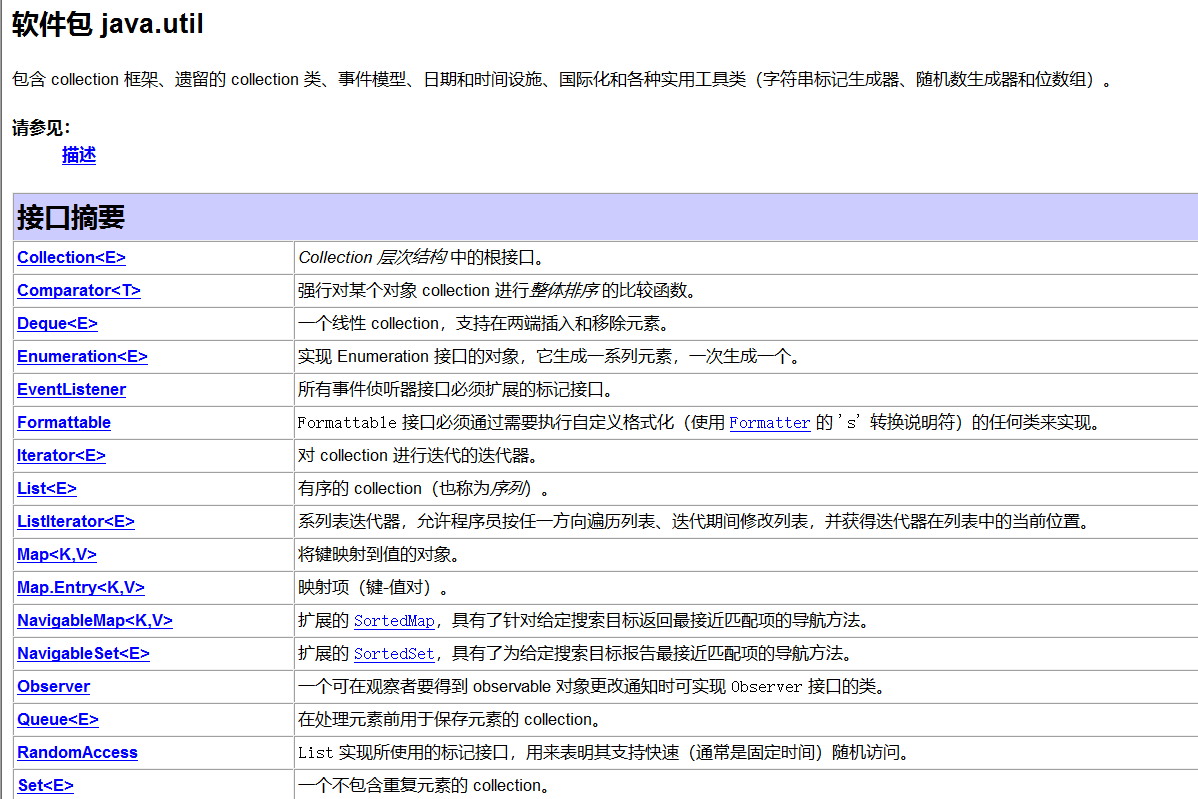
Task: Click the 请参见 label
Action: [x=41, y=128]
